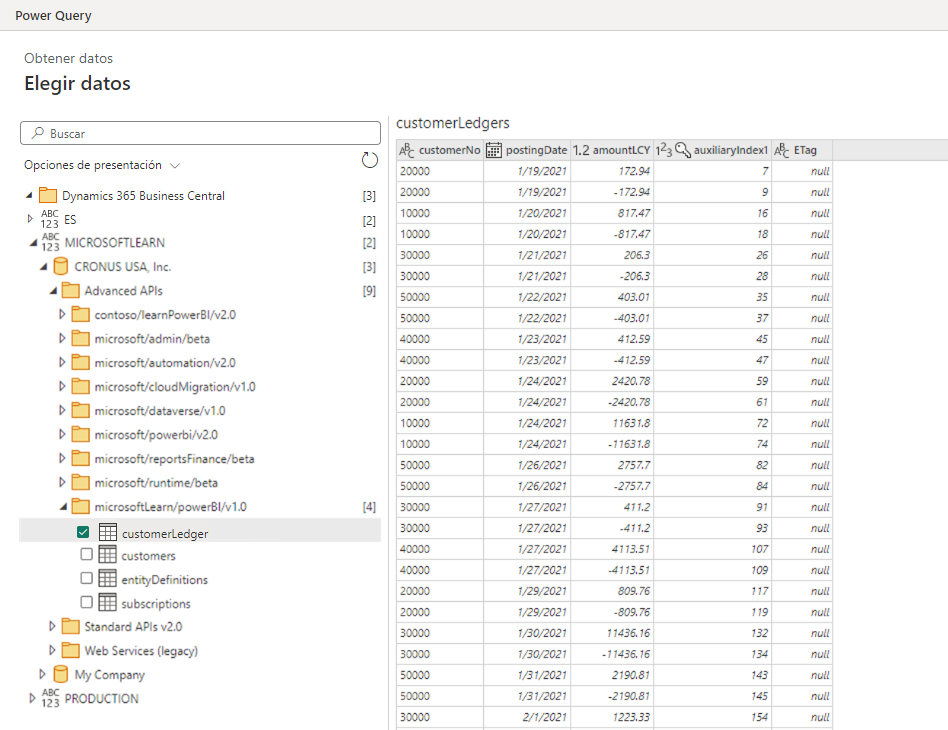
Task: Click the ABC 123 icon beside MICROSOFTLEARN
Action: click(x=51, y=243)
